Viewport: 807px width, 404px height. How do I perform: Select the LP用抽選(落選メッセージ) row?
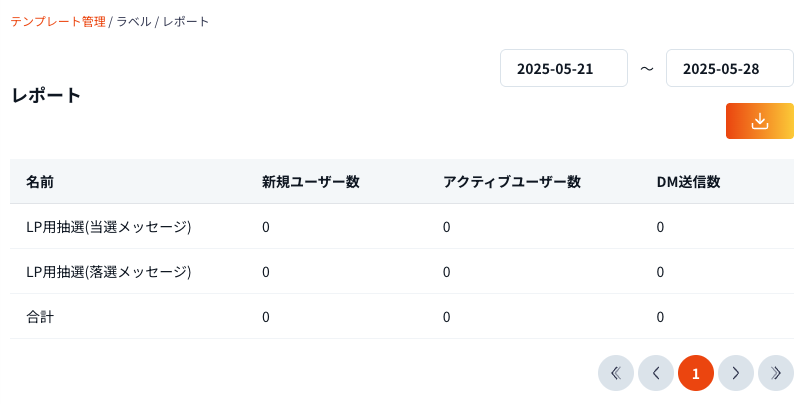[108, 272]
